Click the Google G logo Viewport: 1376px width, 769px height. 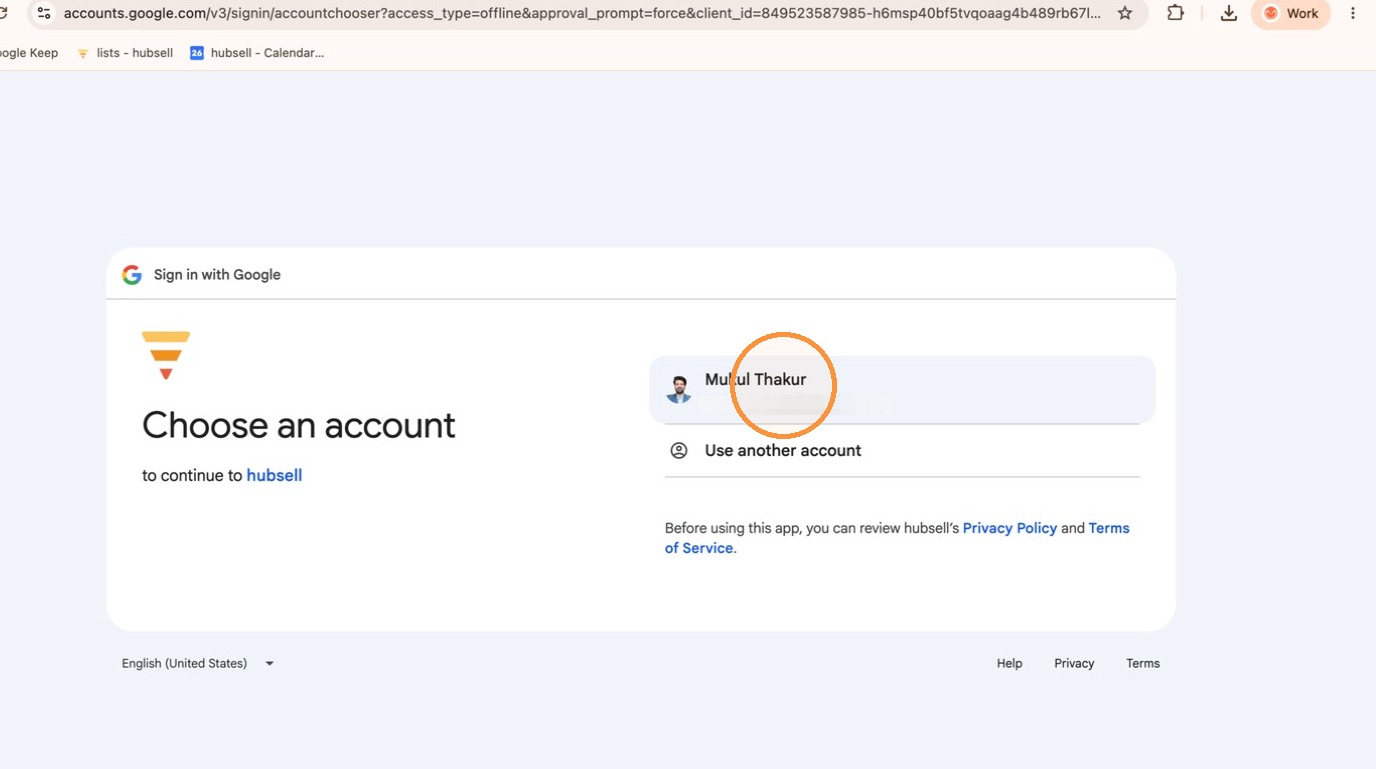pyautogui.click(x=132, y=275)
